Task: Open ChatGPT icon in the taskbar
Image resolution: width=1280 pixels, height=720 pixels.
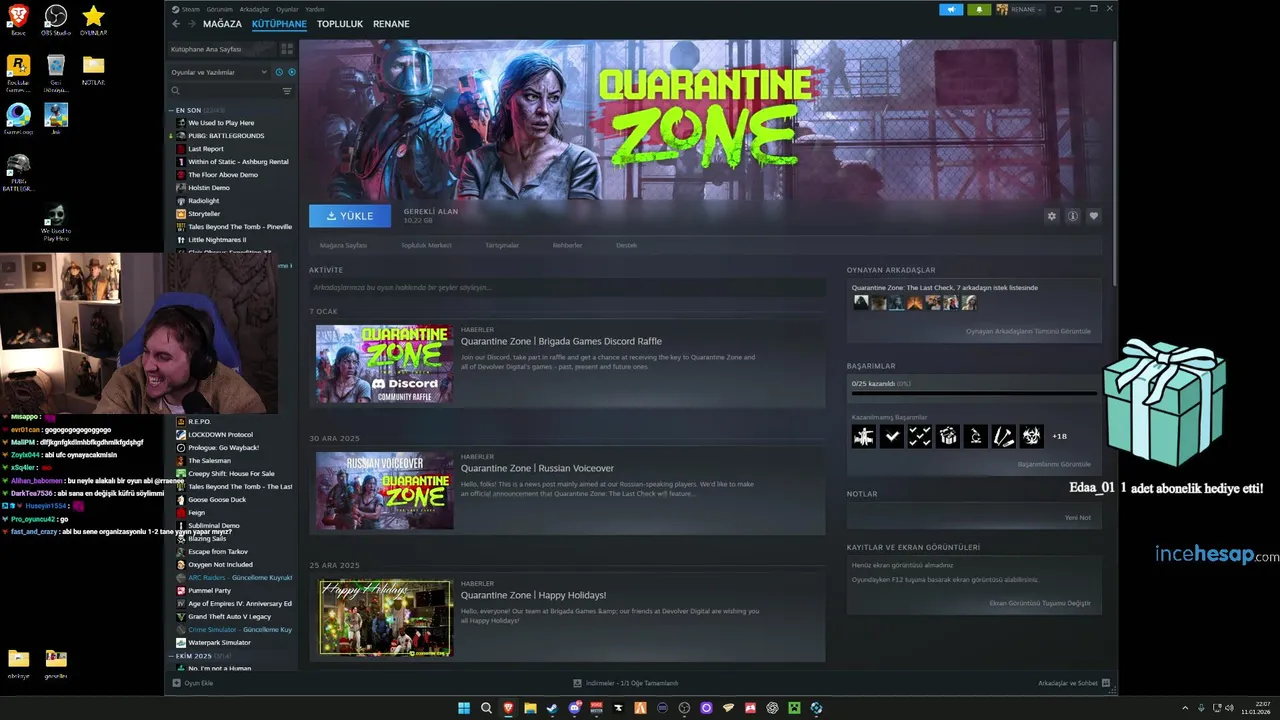Action: coord(773,708)
